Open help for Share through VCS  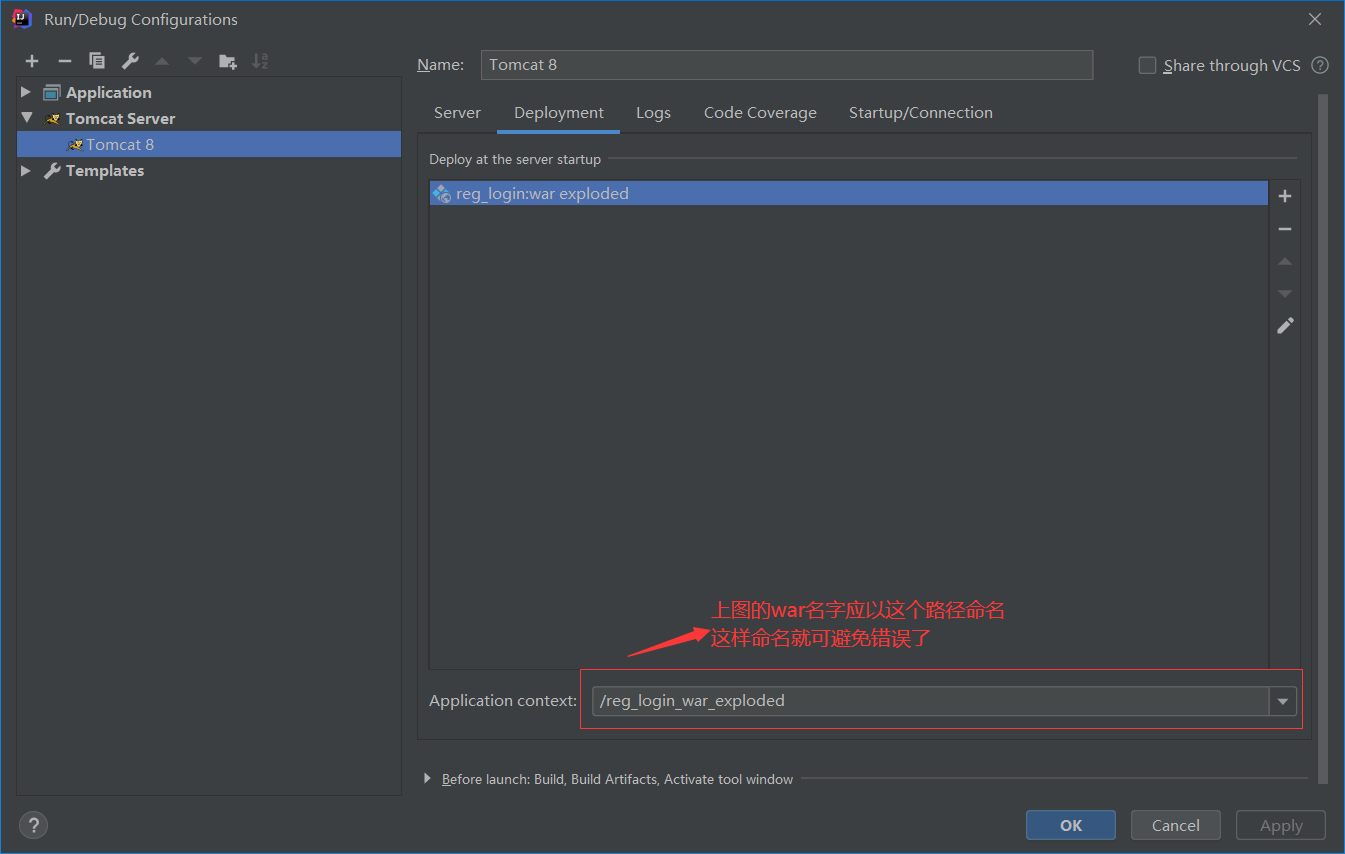tap(1320, 65)
